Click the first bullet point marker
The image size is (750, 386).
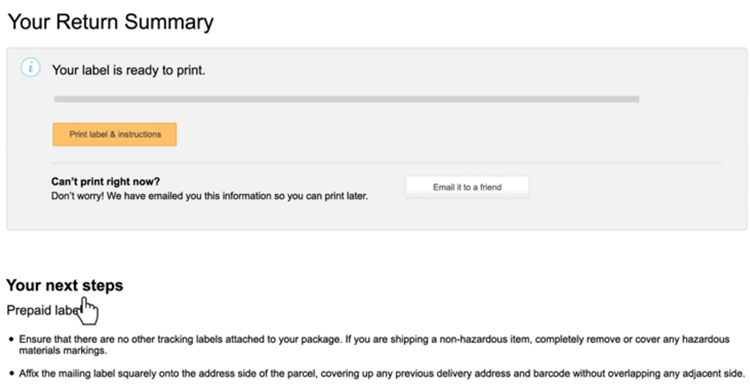coord(11,340)
